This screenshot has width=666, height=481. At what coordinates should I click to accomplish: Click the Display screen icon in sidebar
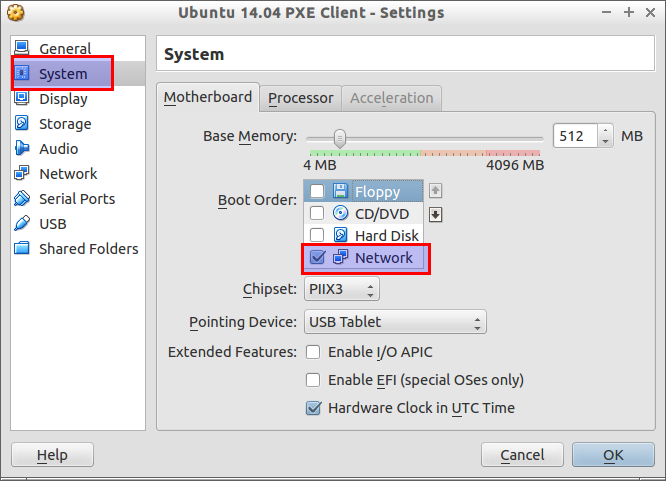[x=22, y=98]
